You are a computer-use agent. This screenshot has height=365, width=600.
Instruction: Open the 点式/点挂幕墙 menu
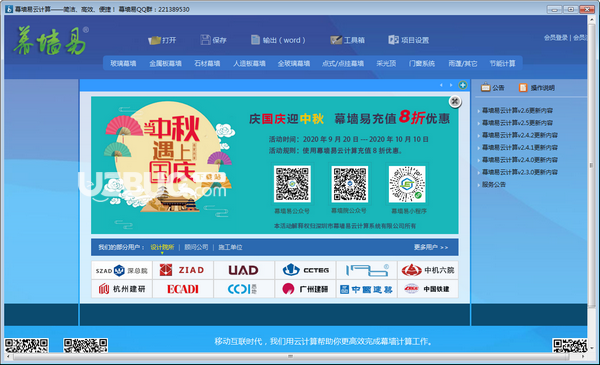[343, 63]
